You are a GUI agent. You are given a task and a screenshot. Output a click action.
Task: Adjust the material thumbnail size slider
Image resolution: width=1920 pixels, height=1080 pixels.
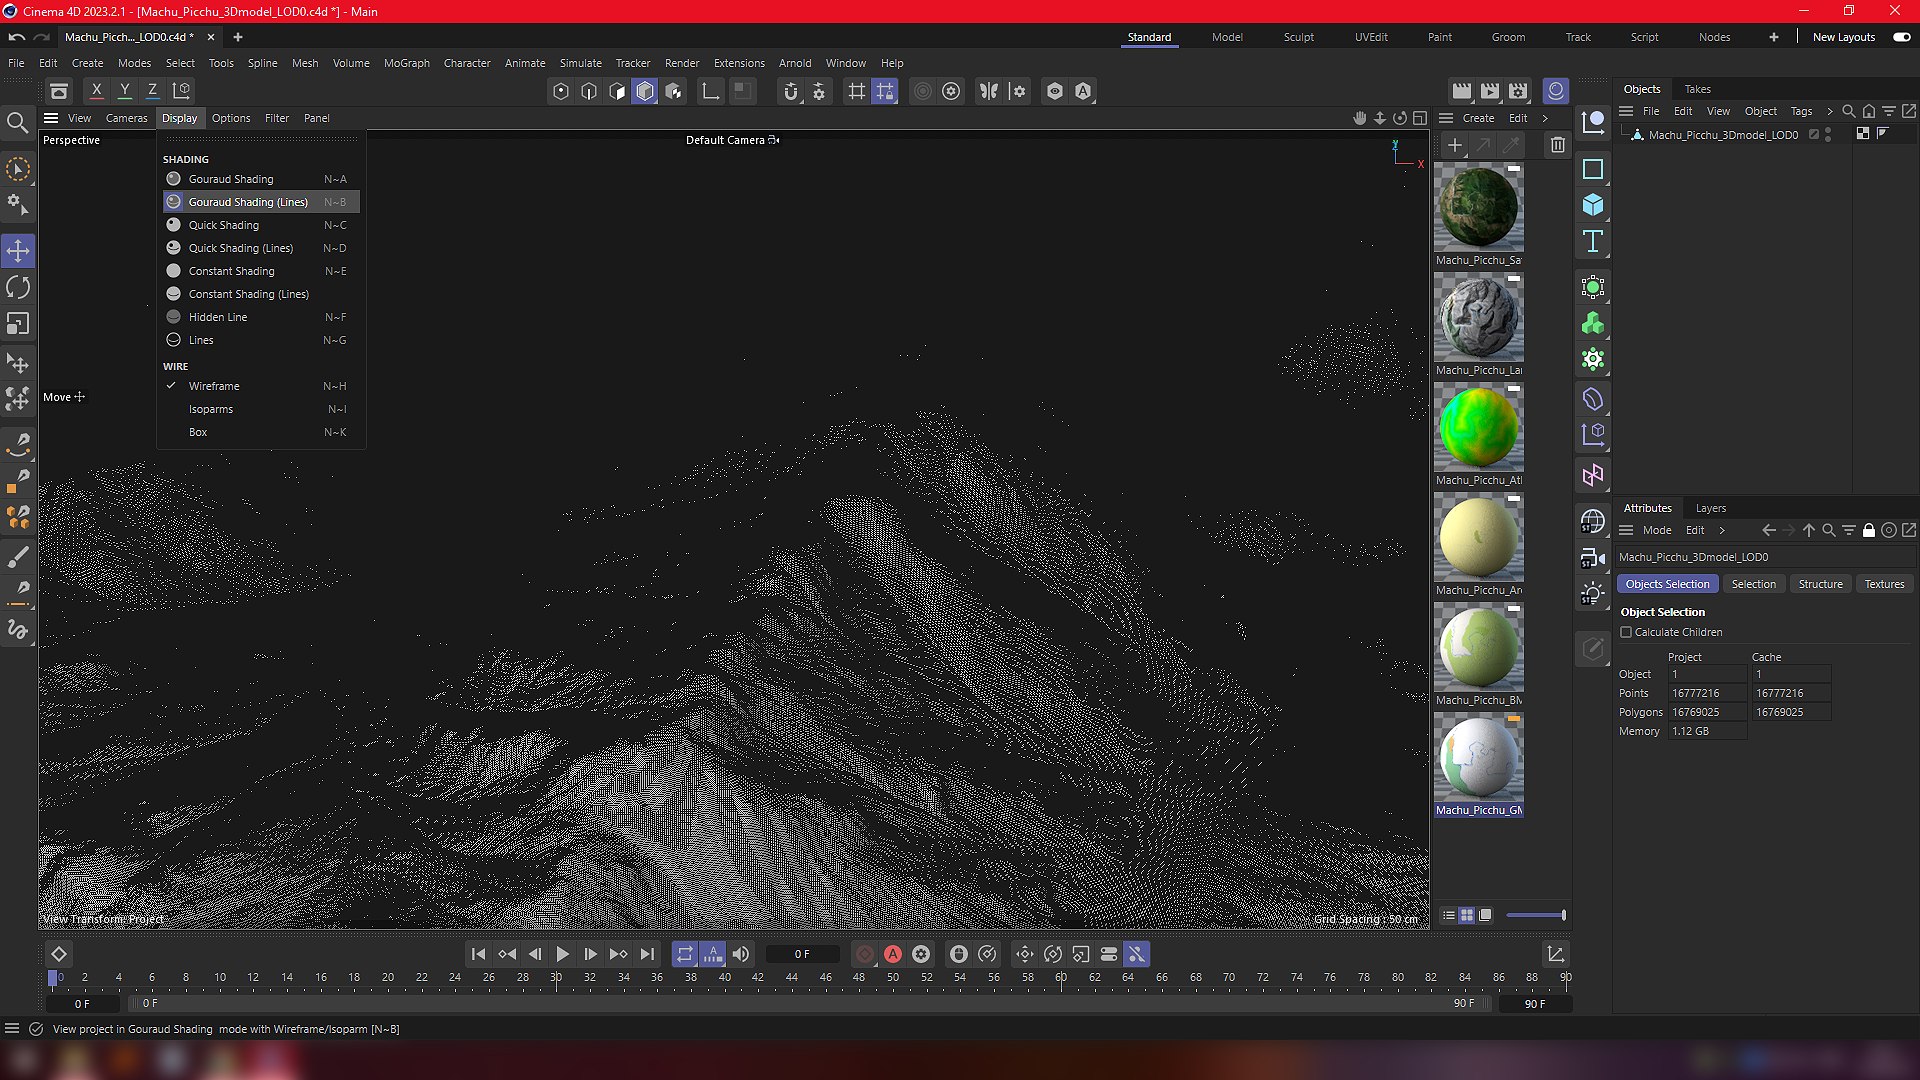pyautogui.click(x=1536, y=915)
